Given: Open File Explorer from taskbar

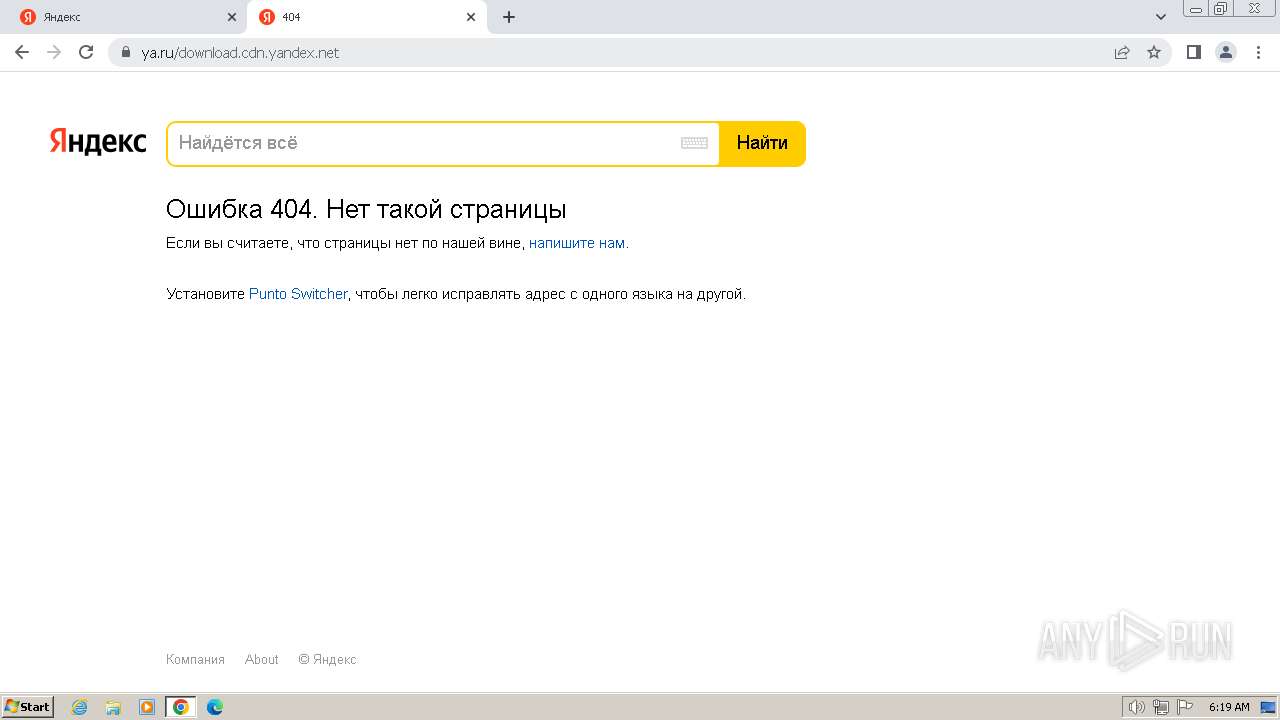Looking at the screenshot, I should point(113,707).
